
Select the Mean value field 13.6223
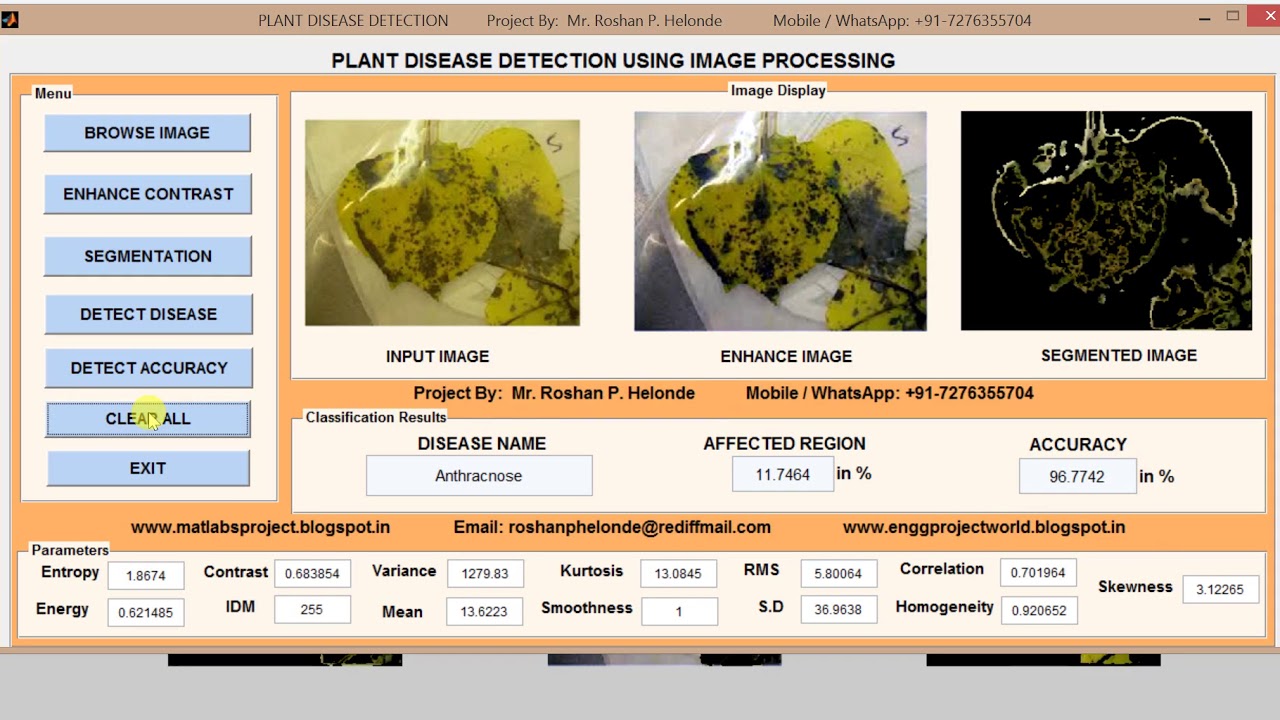click(485, 612)
